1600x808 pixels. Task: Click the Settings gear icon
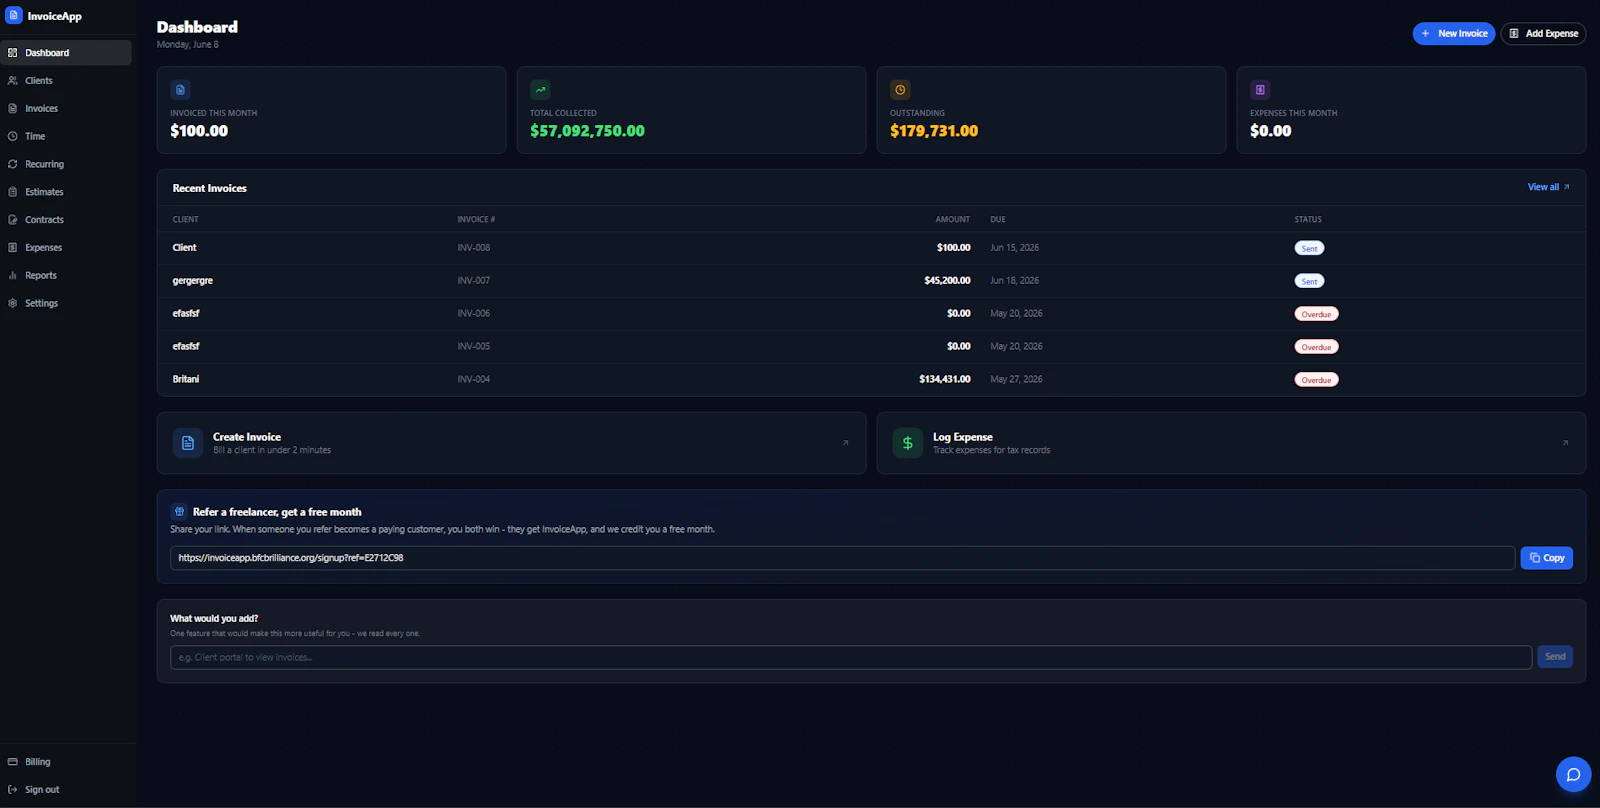tap(13, 303)
